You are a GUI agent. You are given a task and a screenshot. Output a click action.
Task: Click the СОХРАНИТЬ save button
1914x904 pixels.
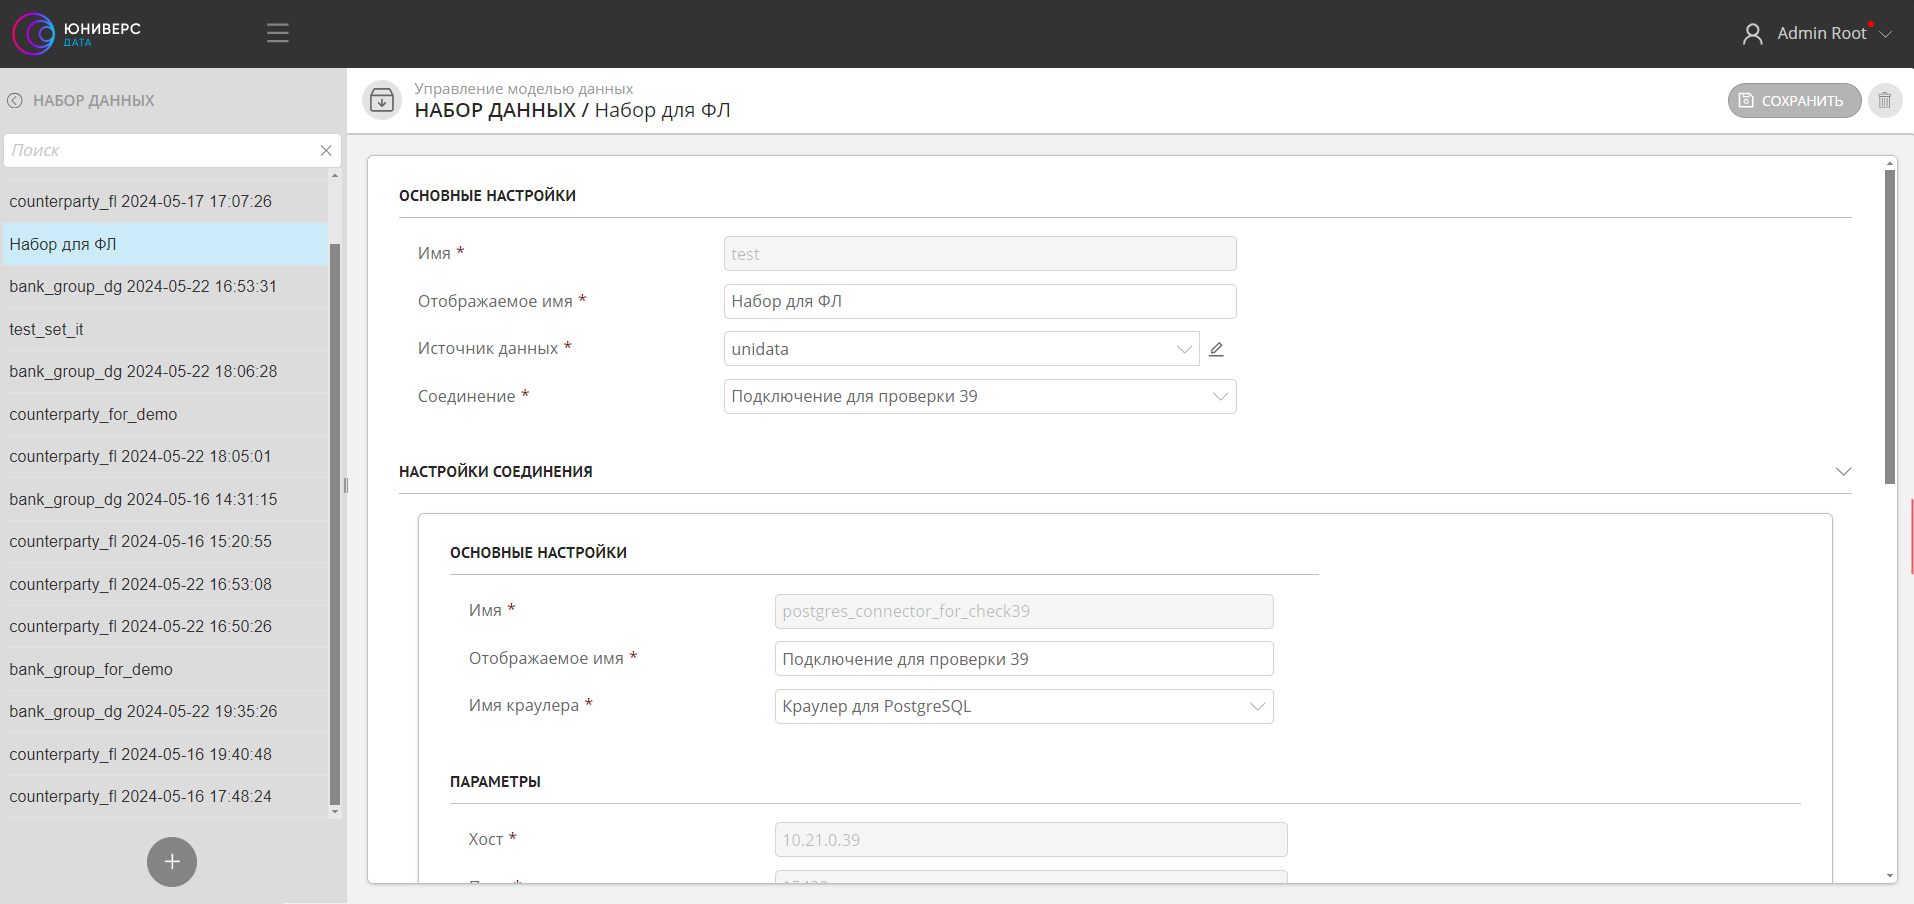[x=1793, y=101]
